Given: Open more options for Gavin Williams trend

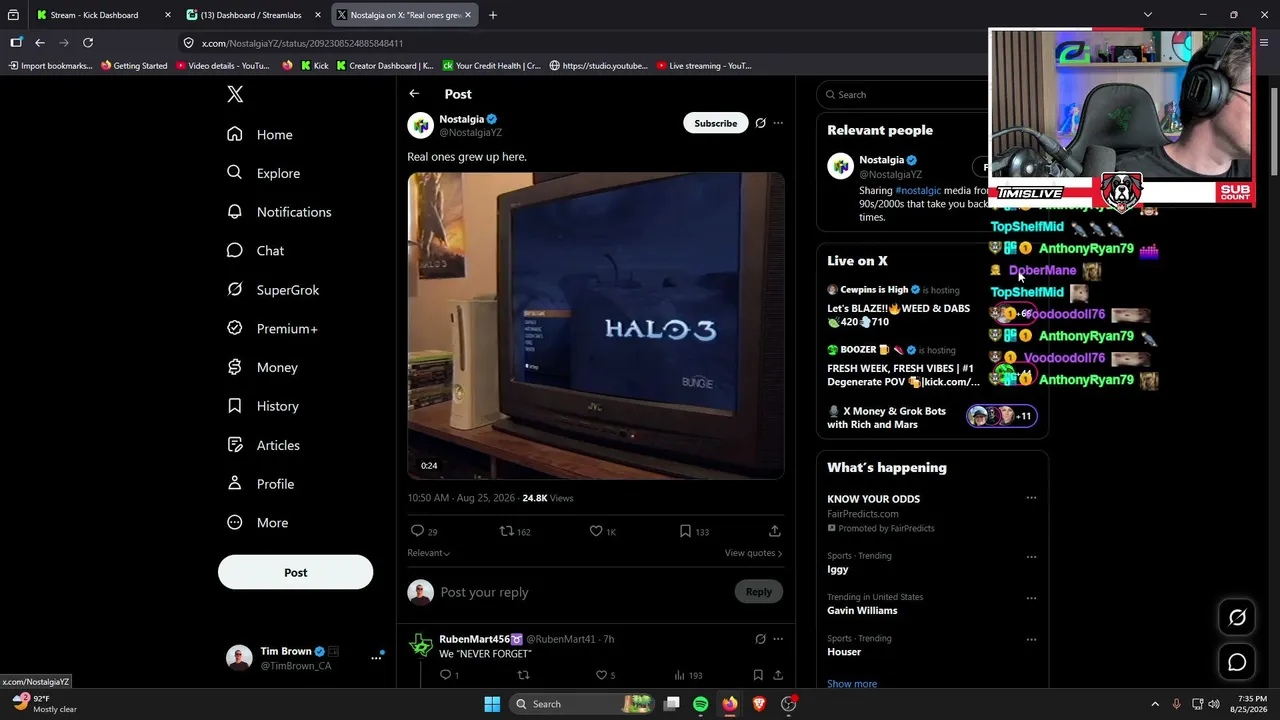Looking at the screenshot, I should coord(1031,597).
